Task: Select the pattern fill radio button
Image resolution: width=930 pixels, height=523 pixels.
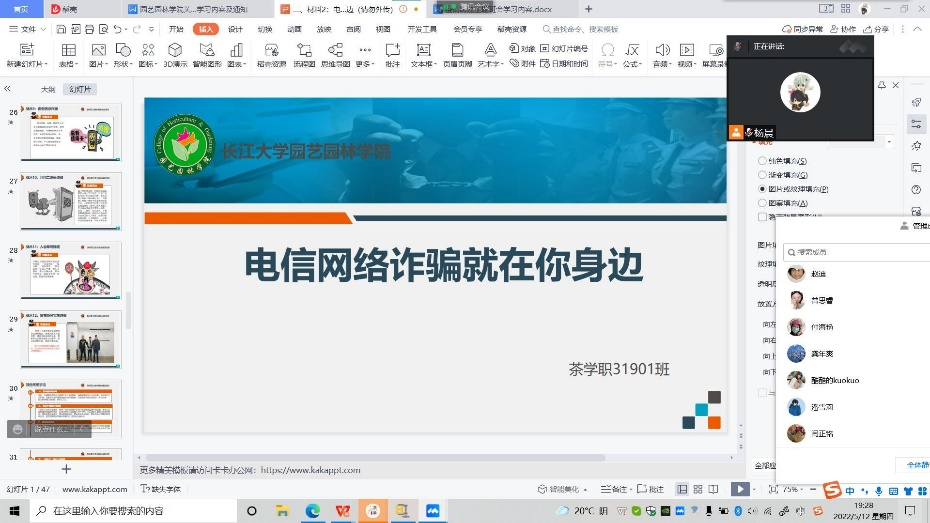Action: [763, 203]
